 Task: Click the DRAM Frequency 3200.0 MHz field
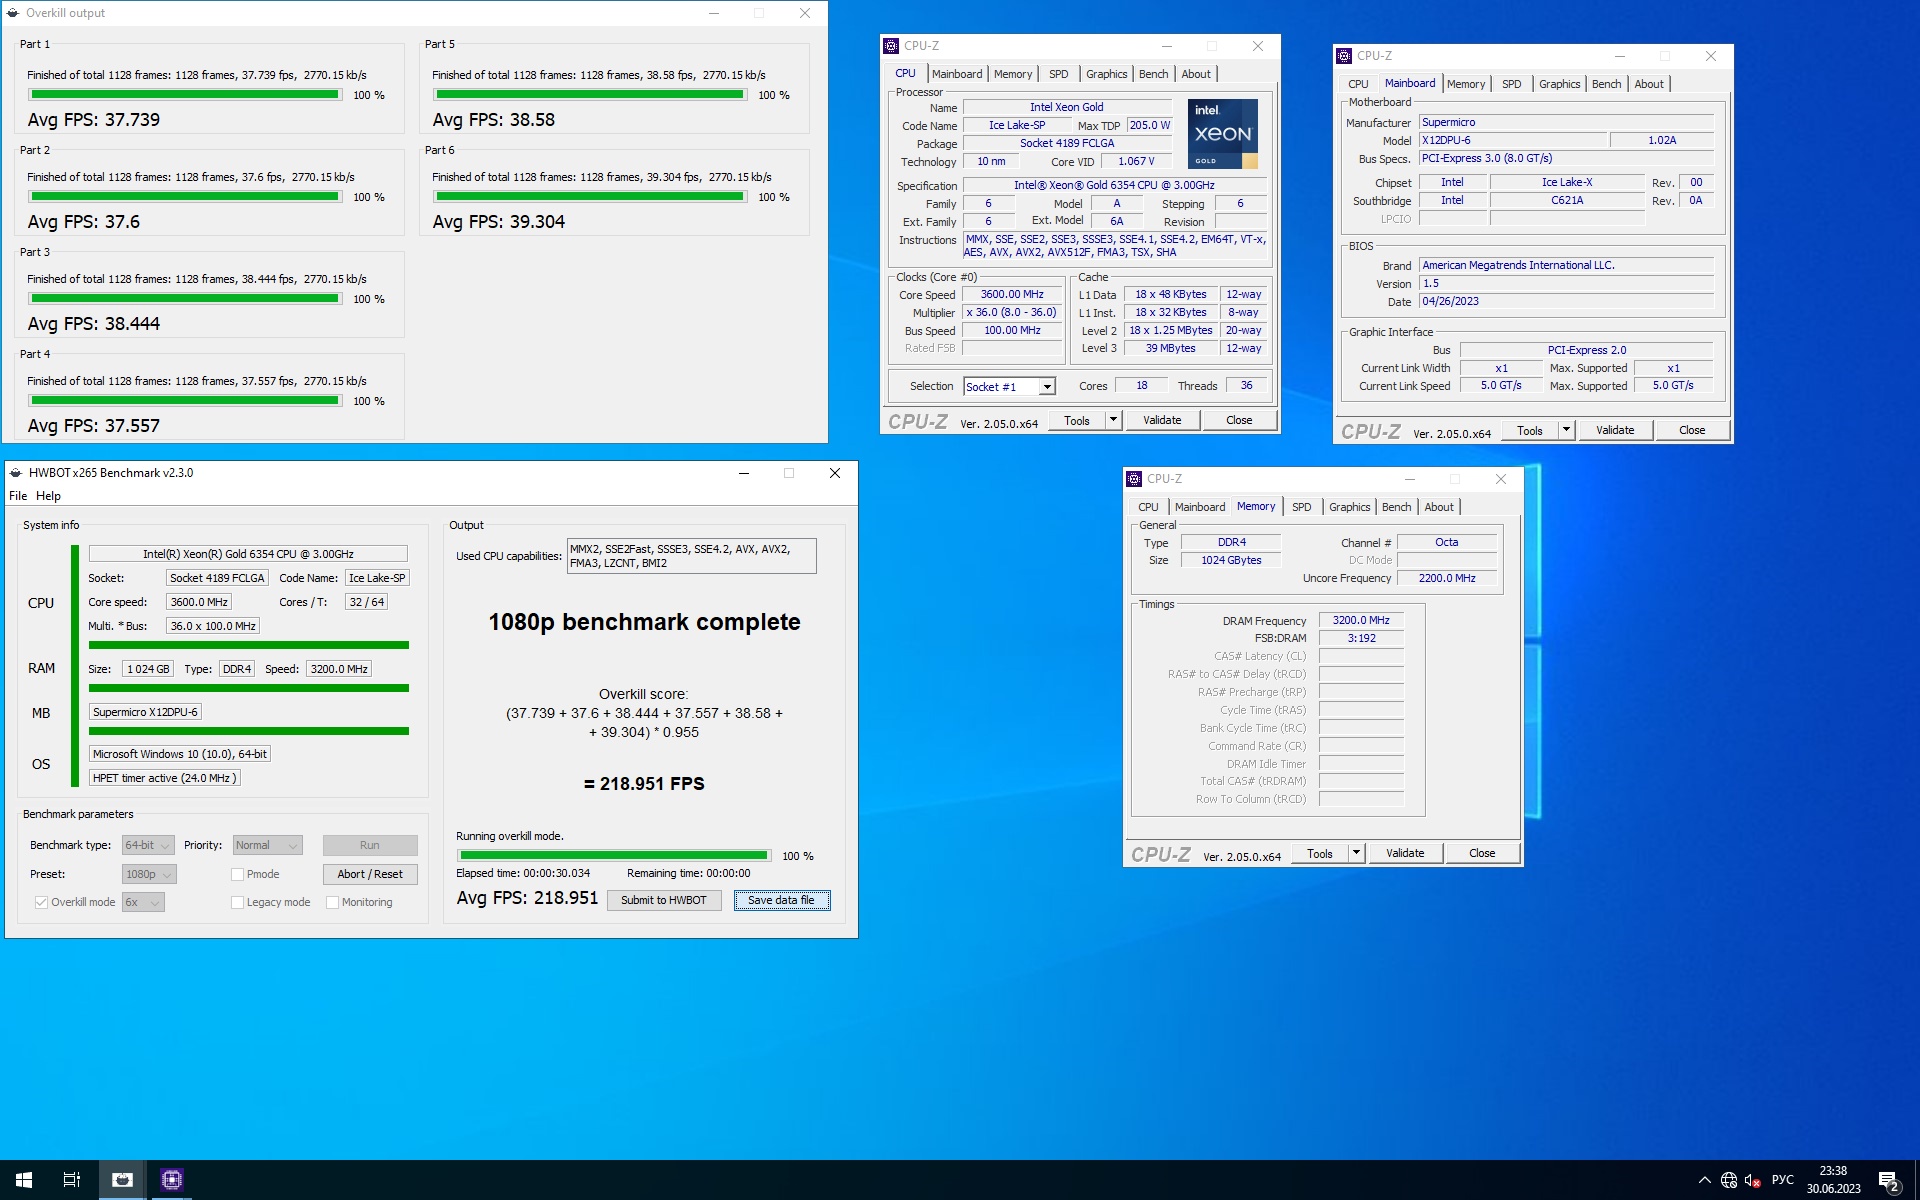(1361, 621)
